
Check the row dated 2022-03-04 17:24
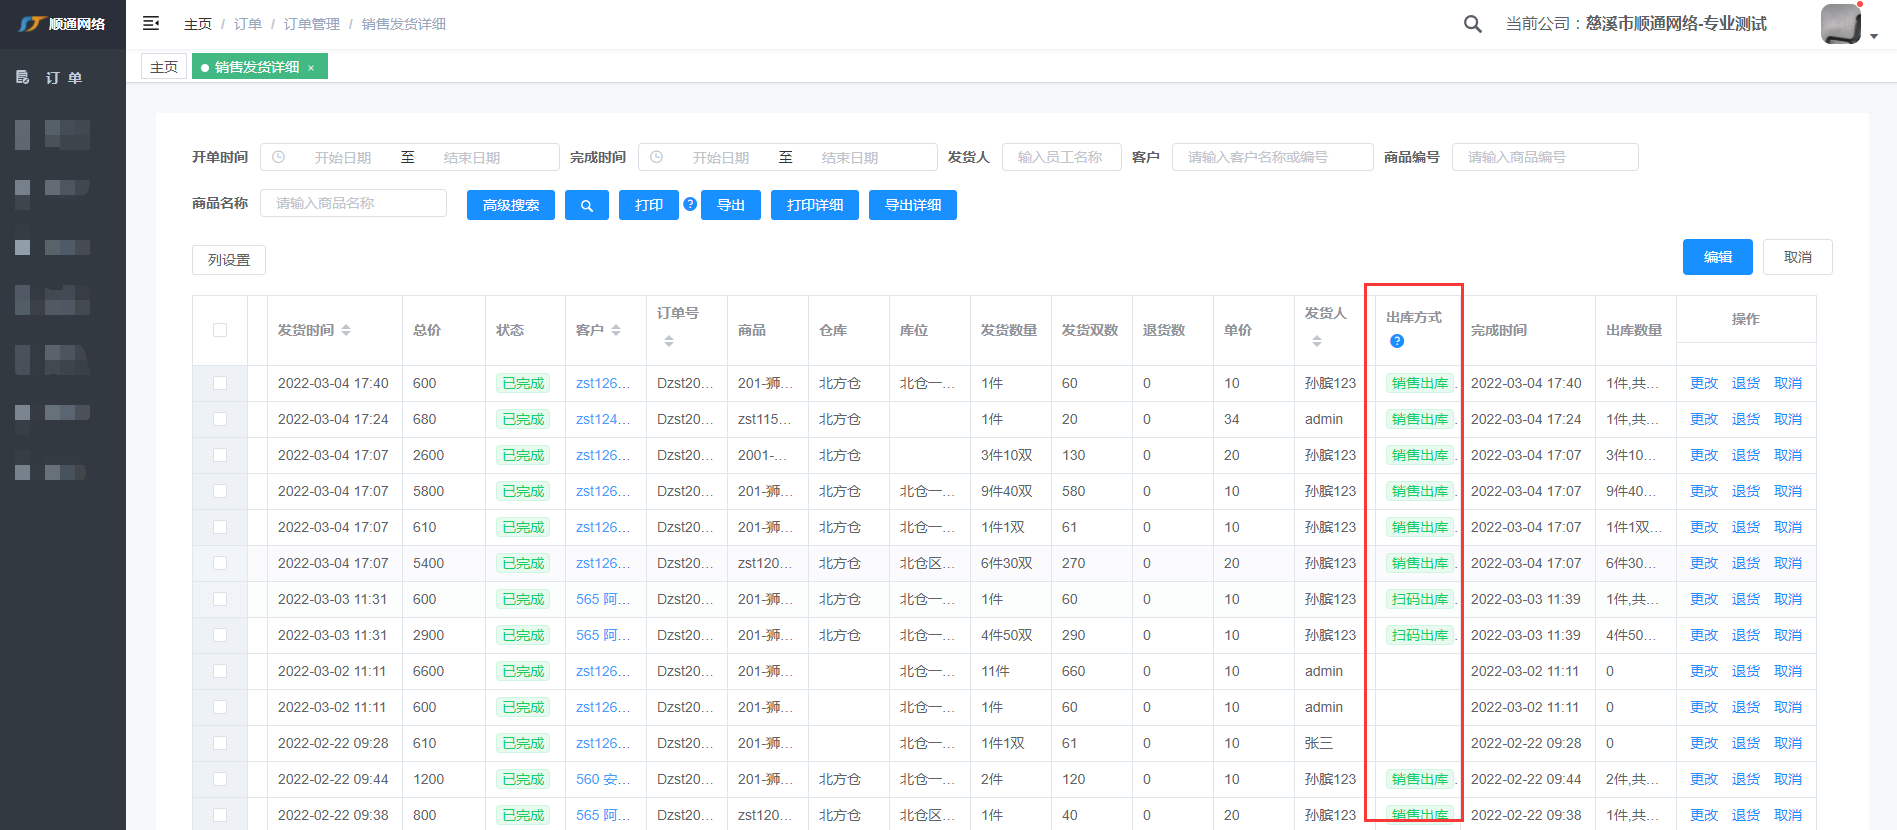point(220,419)
